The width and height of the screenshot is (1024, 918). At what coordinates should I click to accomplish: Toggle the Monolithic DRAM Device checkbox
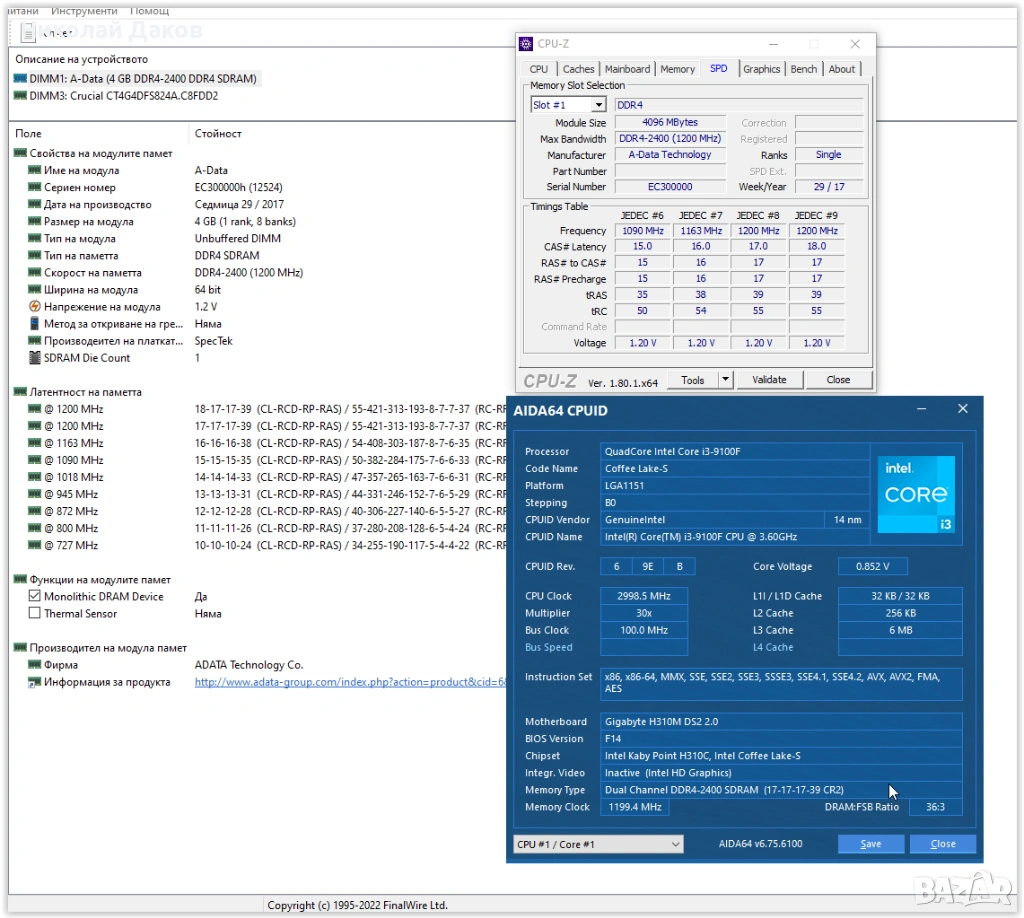(35, 597)
